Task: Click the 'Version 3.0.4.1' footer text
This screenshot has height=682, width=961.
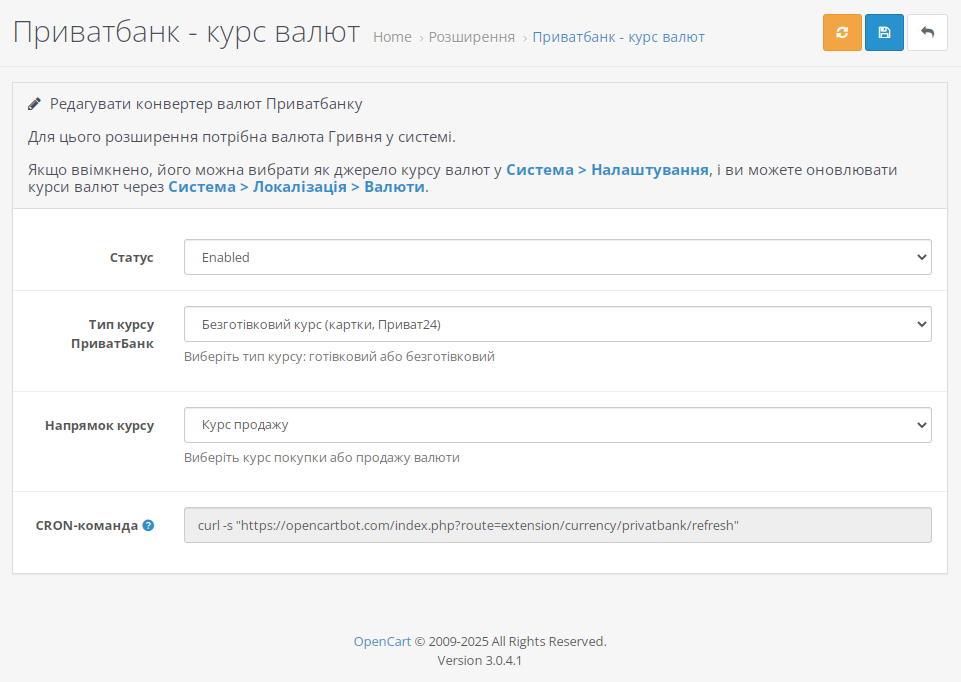Action: [479, 661]
